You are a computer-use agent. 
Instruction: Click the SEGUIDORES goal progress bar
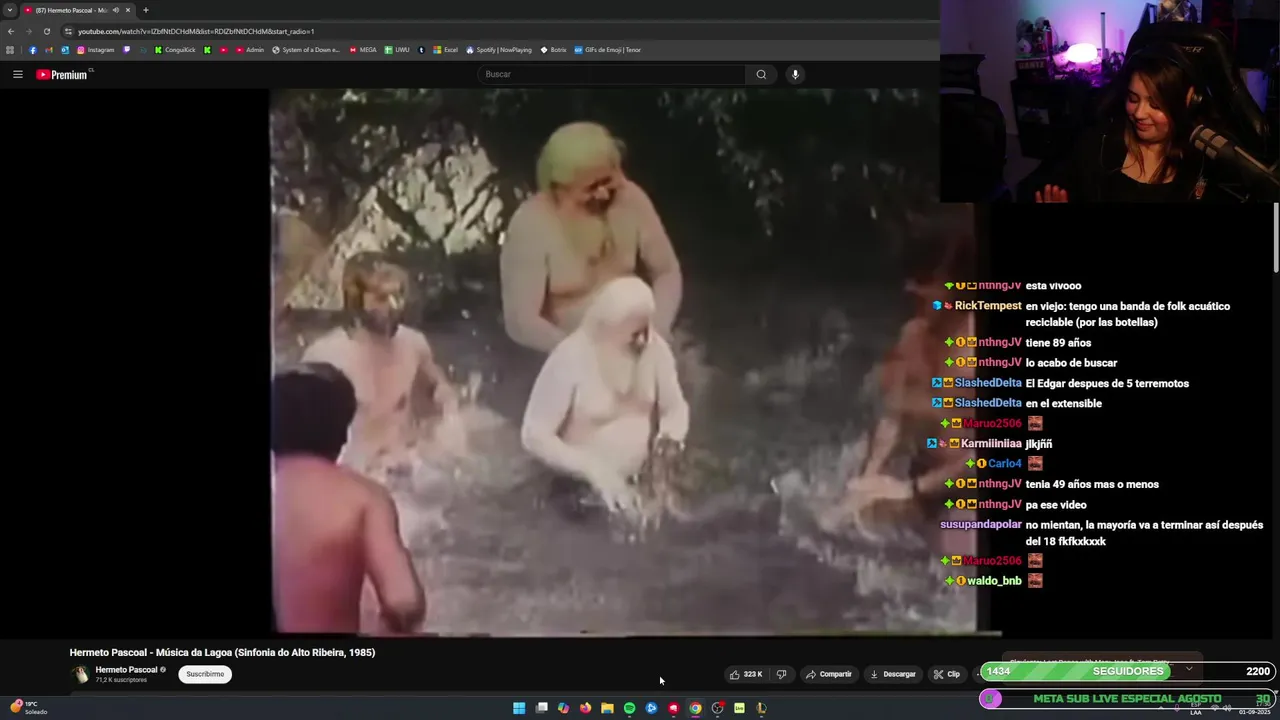point(1128,671)
